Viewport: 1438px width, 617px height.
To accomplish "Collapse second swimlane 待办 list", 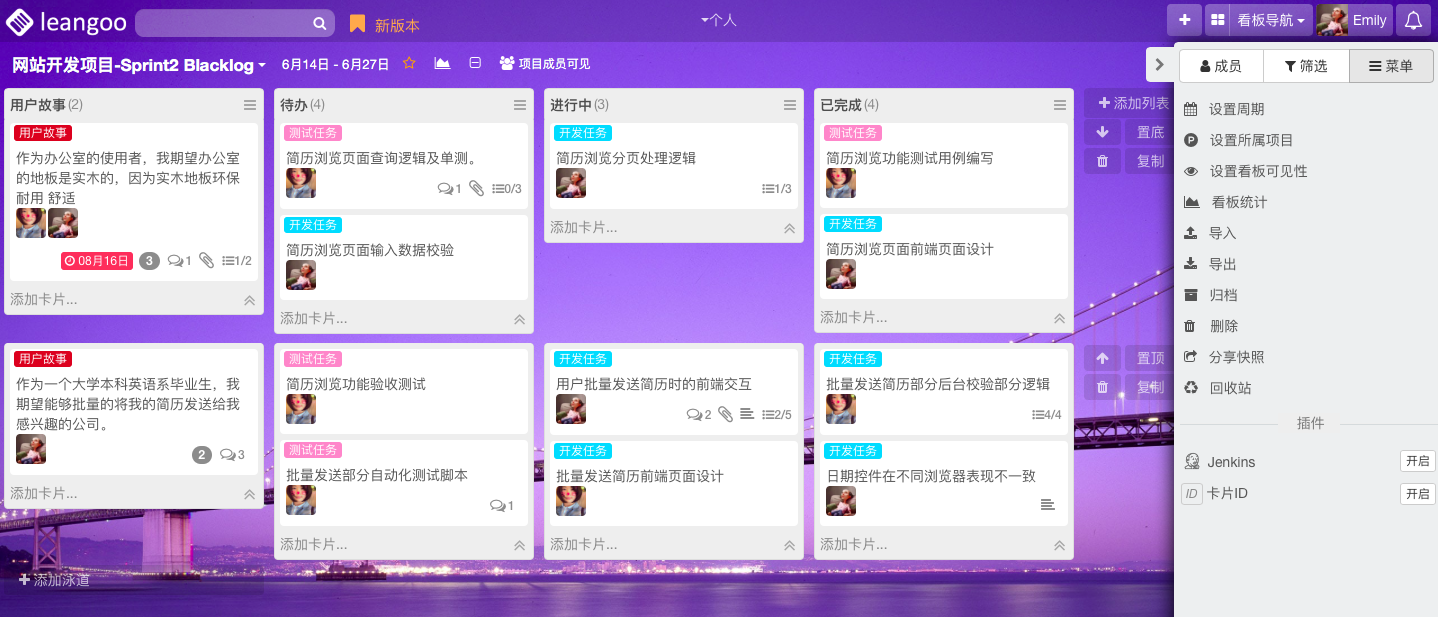I will 519,545.
